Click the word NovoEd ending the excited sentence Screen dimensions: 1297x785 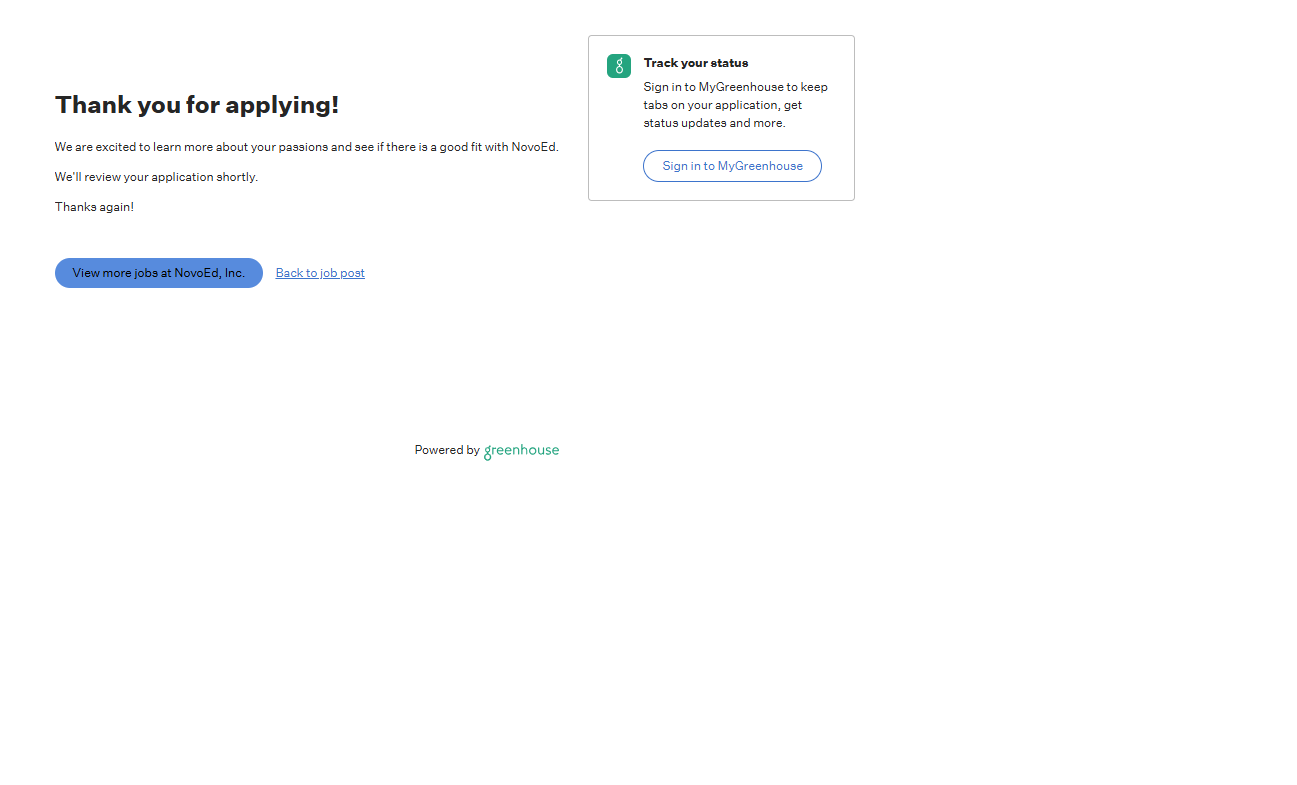(x=533, y=147)
